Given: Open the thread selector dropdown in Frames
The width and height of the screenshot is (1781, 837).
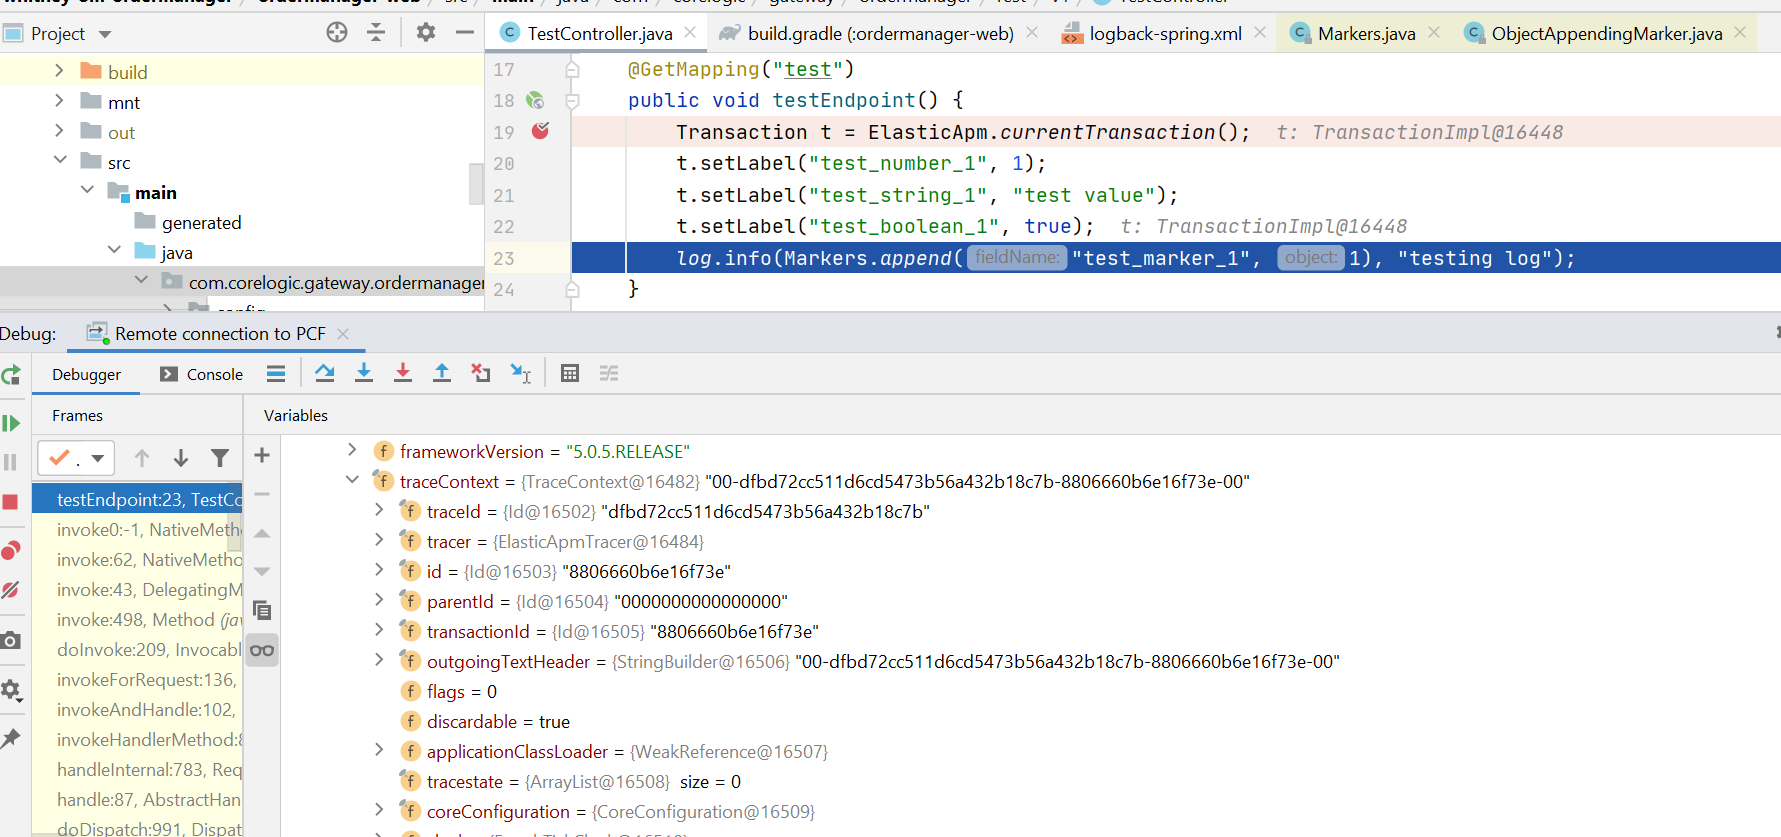Looking at the screenshot, I should click(76, 458).
